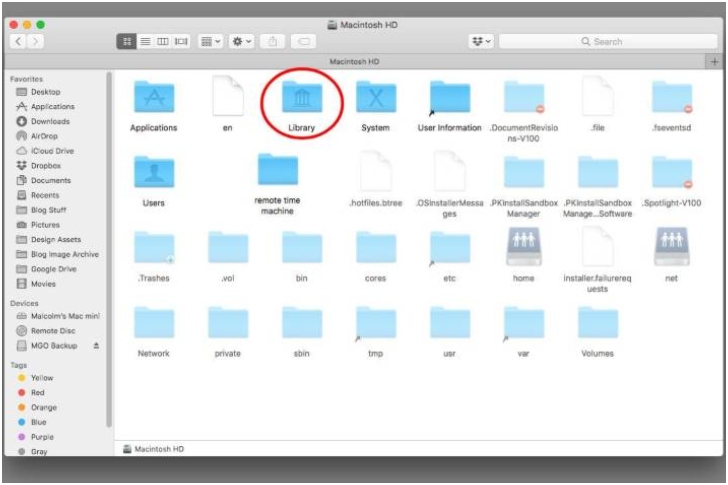Select the private folder
This screenshot has width=728, height=485.
click(x=228, y=323)
